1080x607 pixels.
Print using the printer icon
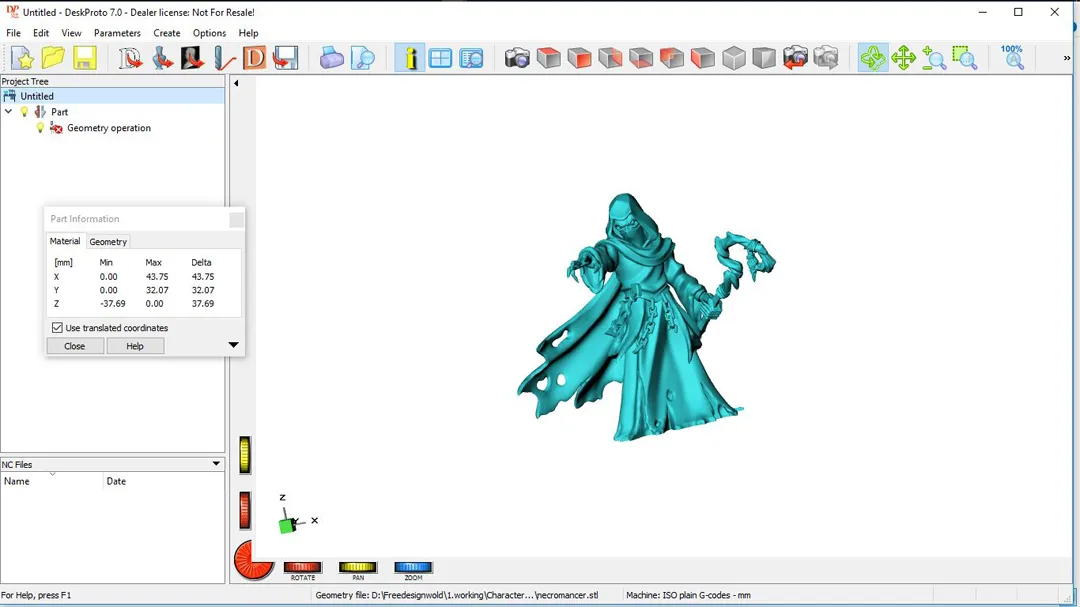(331, 58)
